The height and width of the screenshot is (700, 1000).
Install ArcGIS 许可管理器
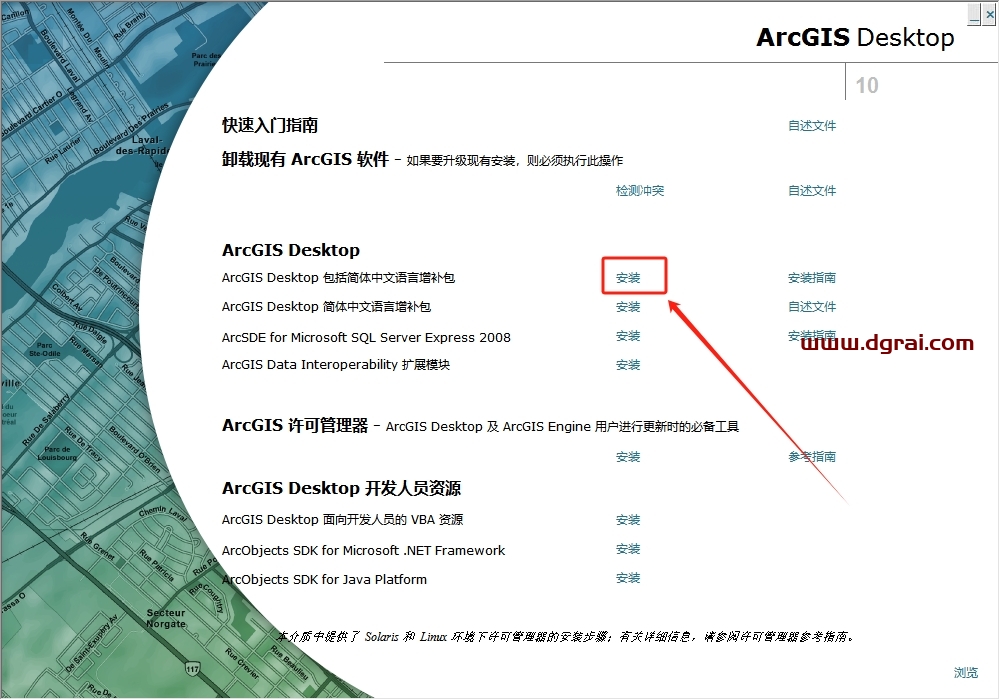click(x=628, y=457)
